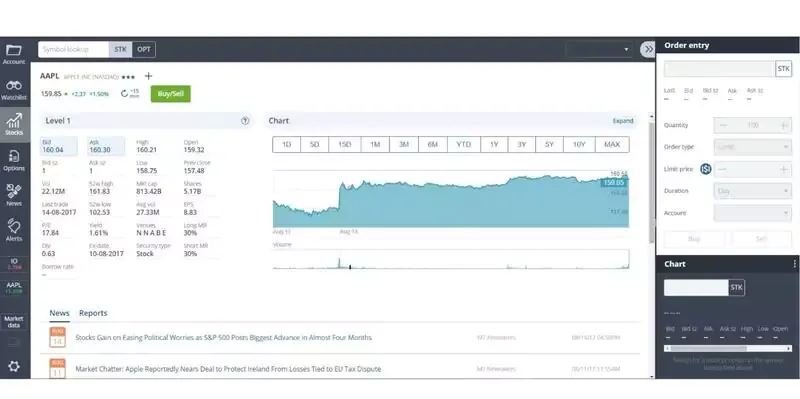The height and width of the screenshot is (399, 800).
Task: Select the AAPL recent symbol in sidebar
Action: [14, 288]
